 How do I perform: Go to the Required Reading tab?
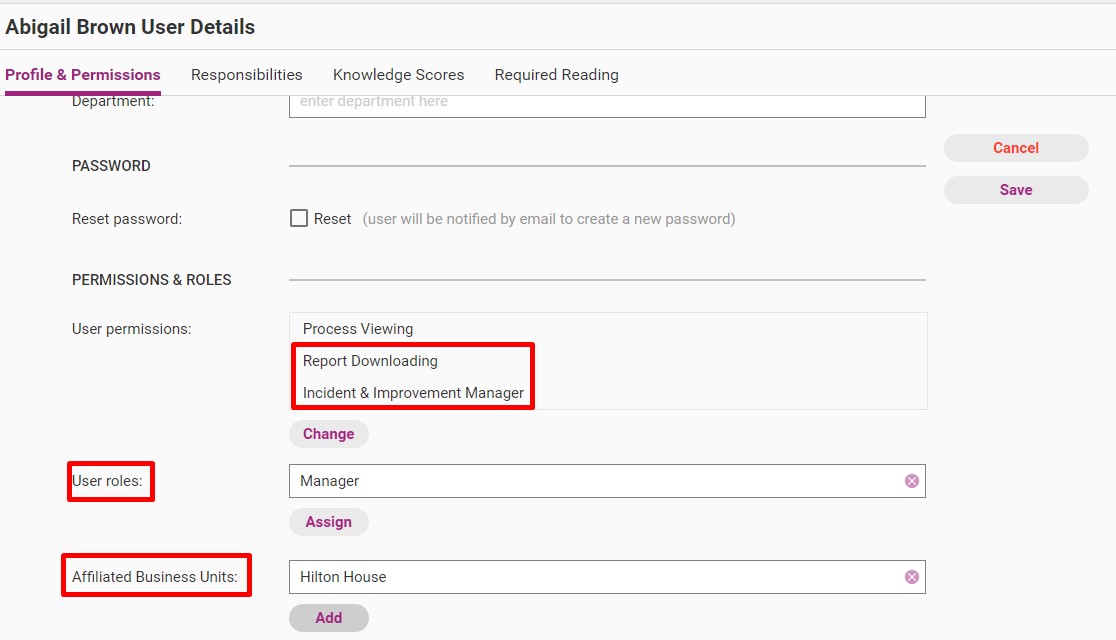coord(557,75)
